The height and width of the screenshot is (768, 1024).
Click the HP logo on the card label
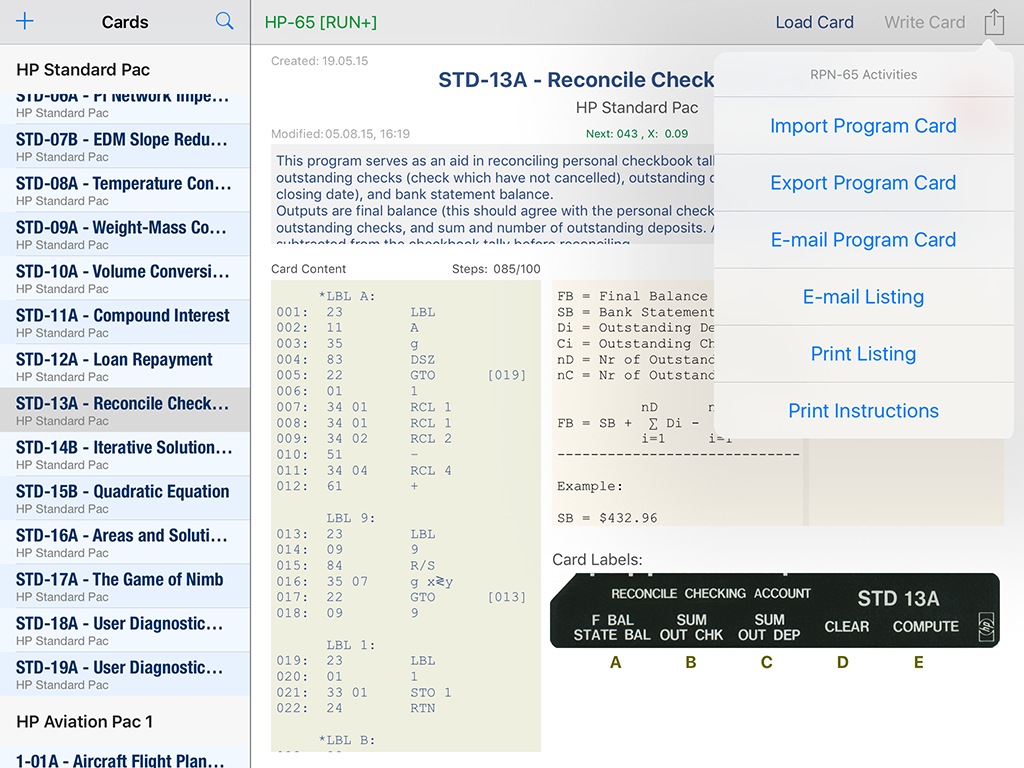pos(986,627)
